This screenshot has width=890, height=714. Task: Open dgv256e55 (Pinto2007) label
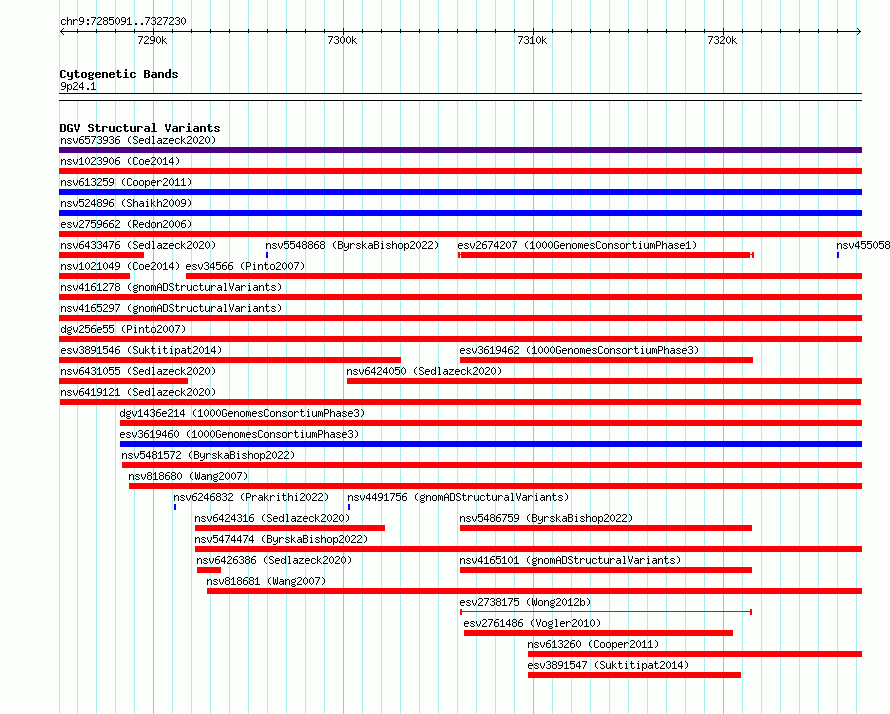(x=123, y=329)
